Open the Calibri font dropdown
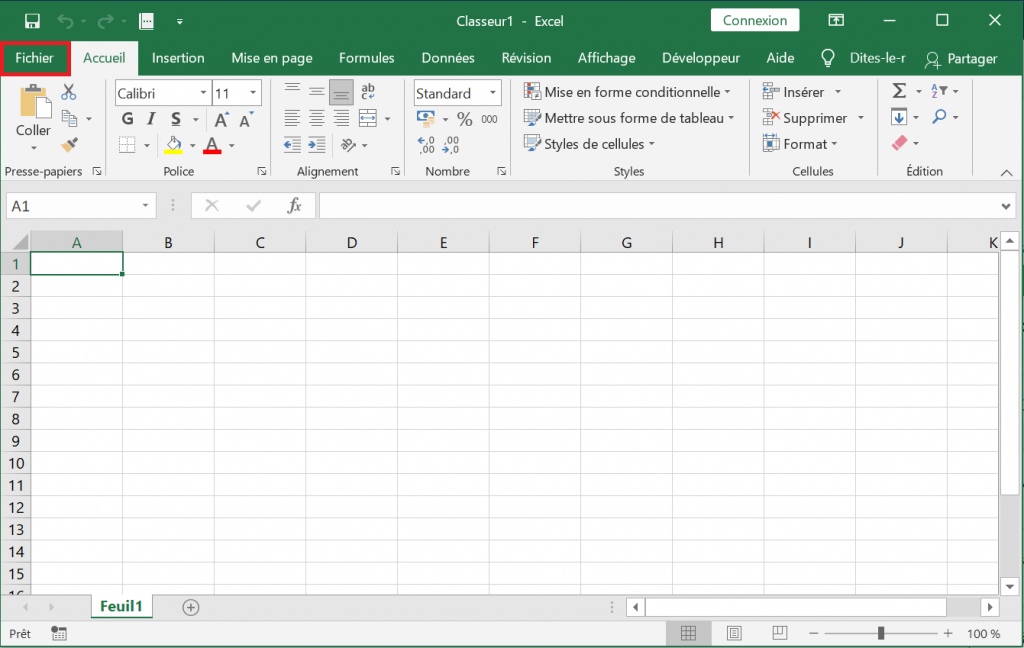The width and height of the screenshot is (1024, 648). (205, 92)
